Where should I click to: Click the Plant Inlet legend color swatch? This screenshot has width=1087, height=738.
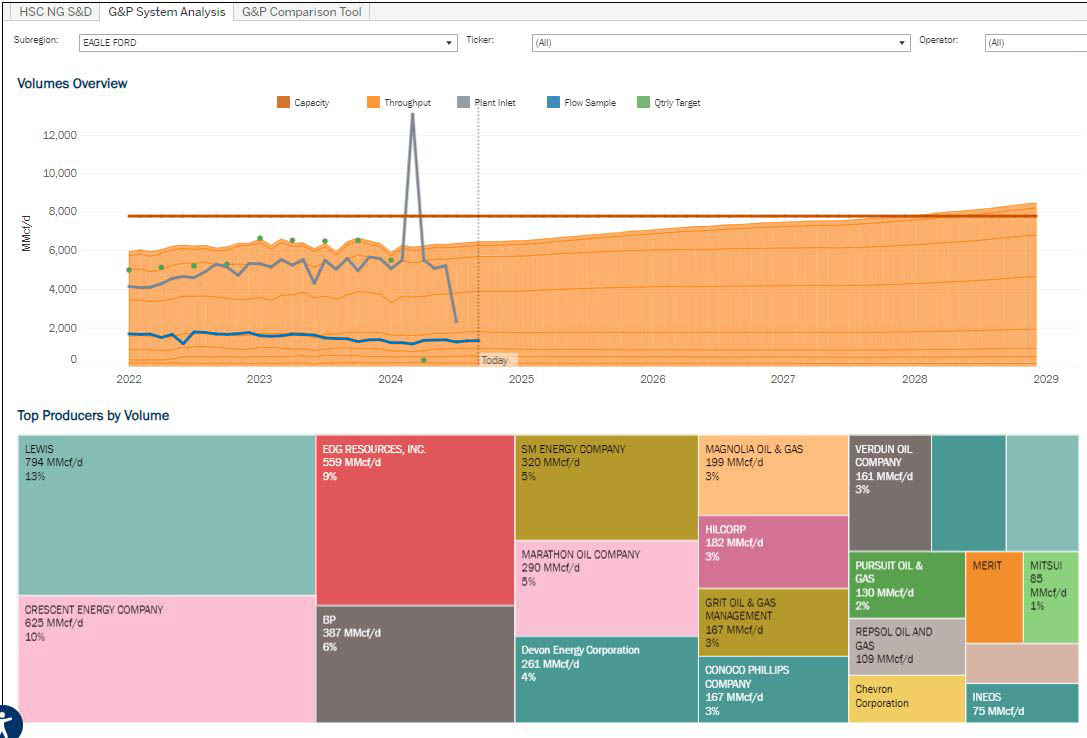pyautogui.click(x=463, y=103)
